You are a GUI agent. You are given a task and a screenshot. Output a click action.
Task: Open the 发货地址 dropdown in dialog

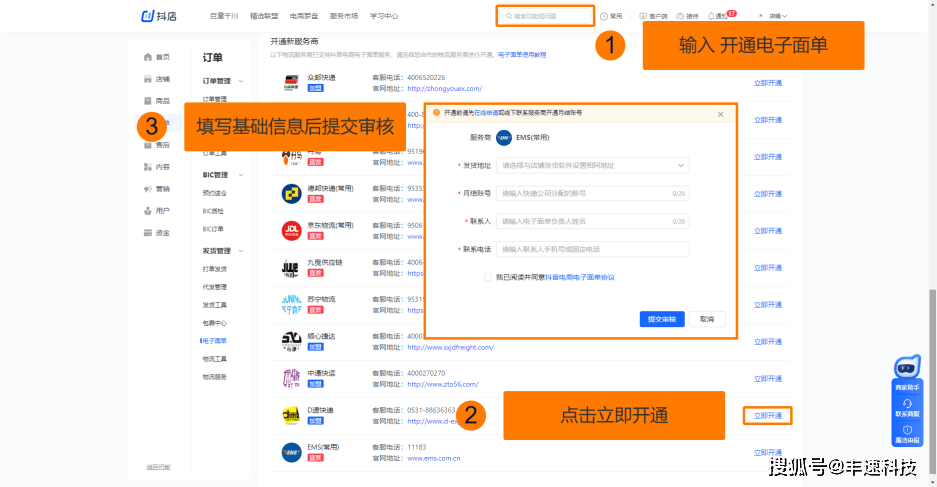[x=592, y=166]
